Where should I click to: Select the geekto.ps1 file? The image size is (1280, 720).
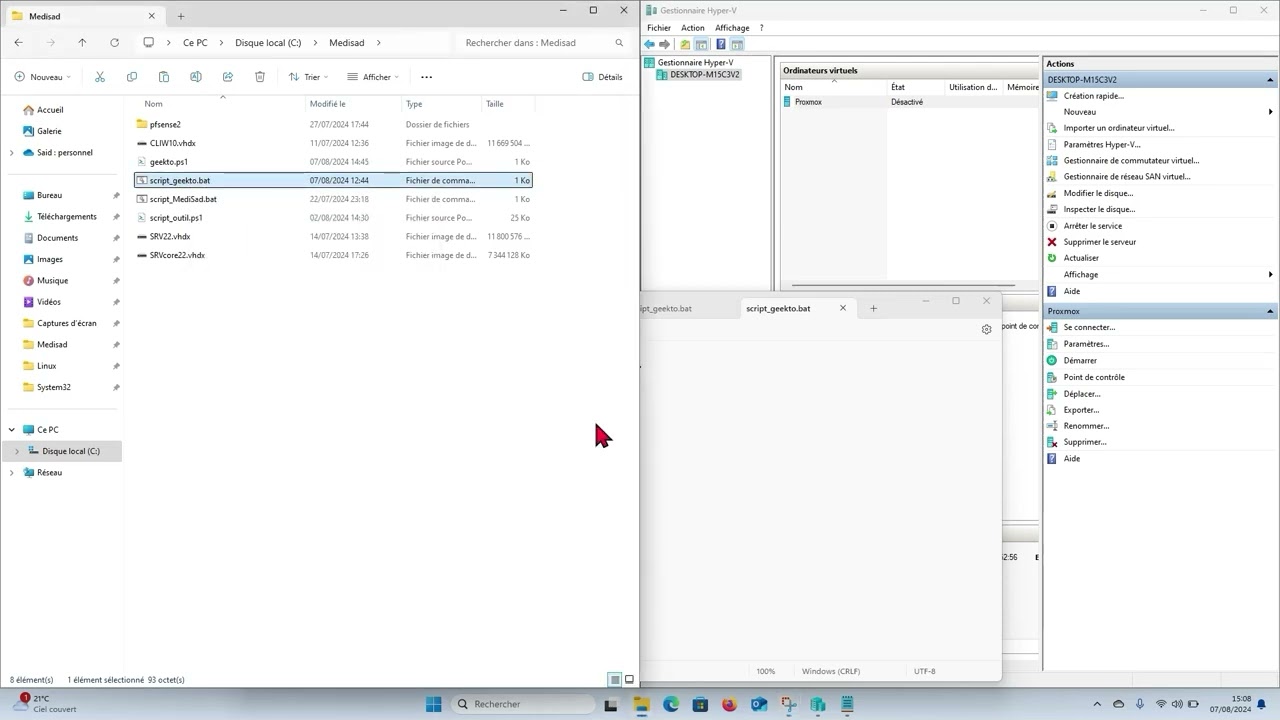click(333, 162)
